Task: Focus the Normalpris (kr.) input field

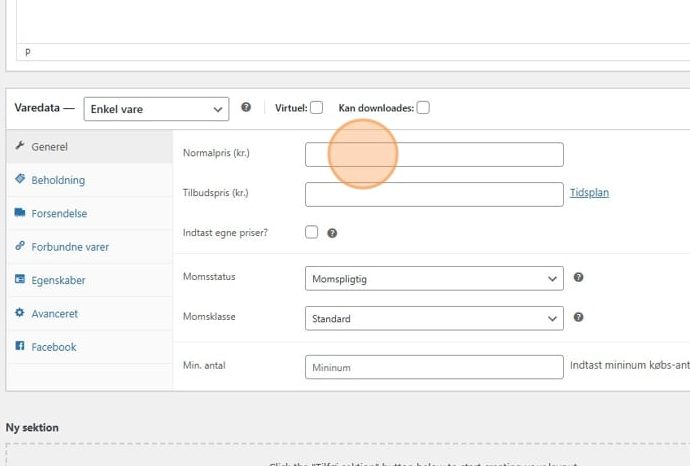Action: (x=434, y=154)
